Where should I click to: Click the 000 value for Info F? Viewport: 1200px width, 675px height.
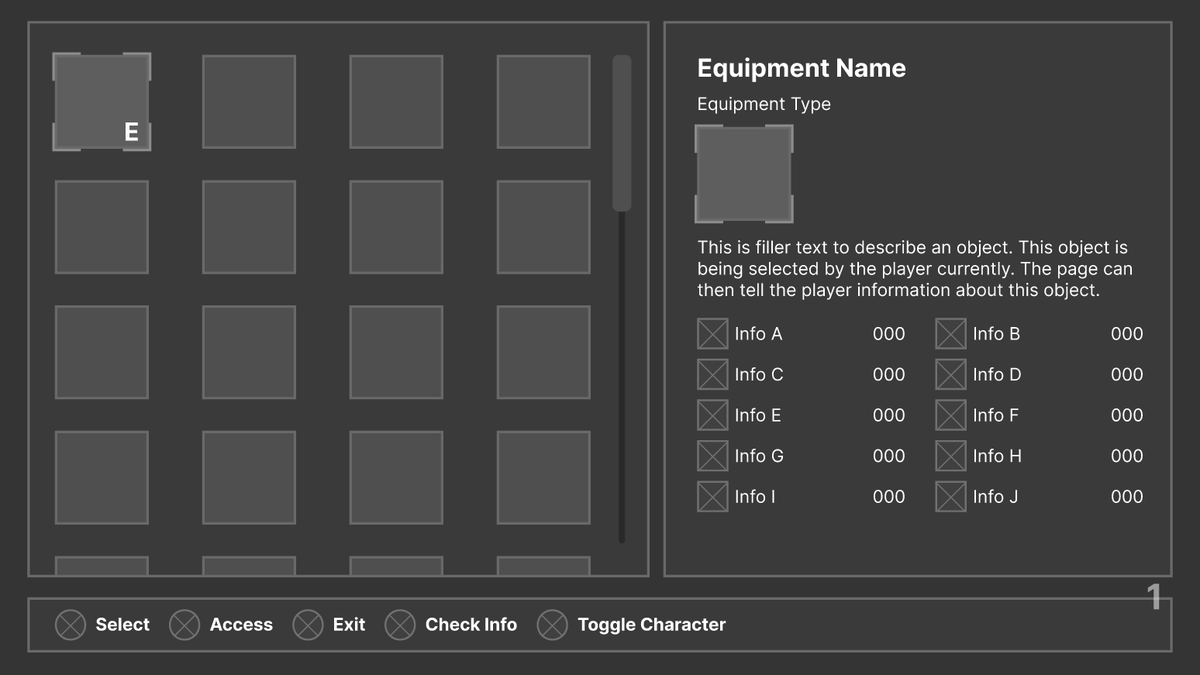pos(1127,415)
